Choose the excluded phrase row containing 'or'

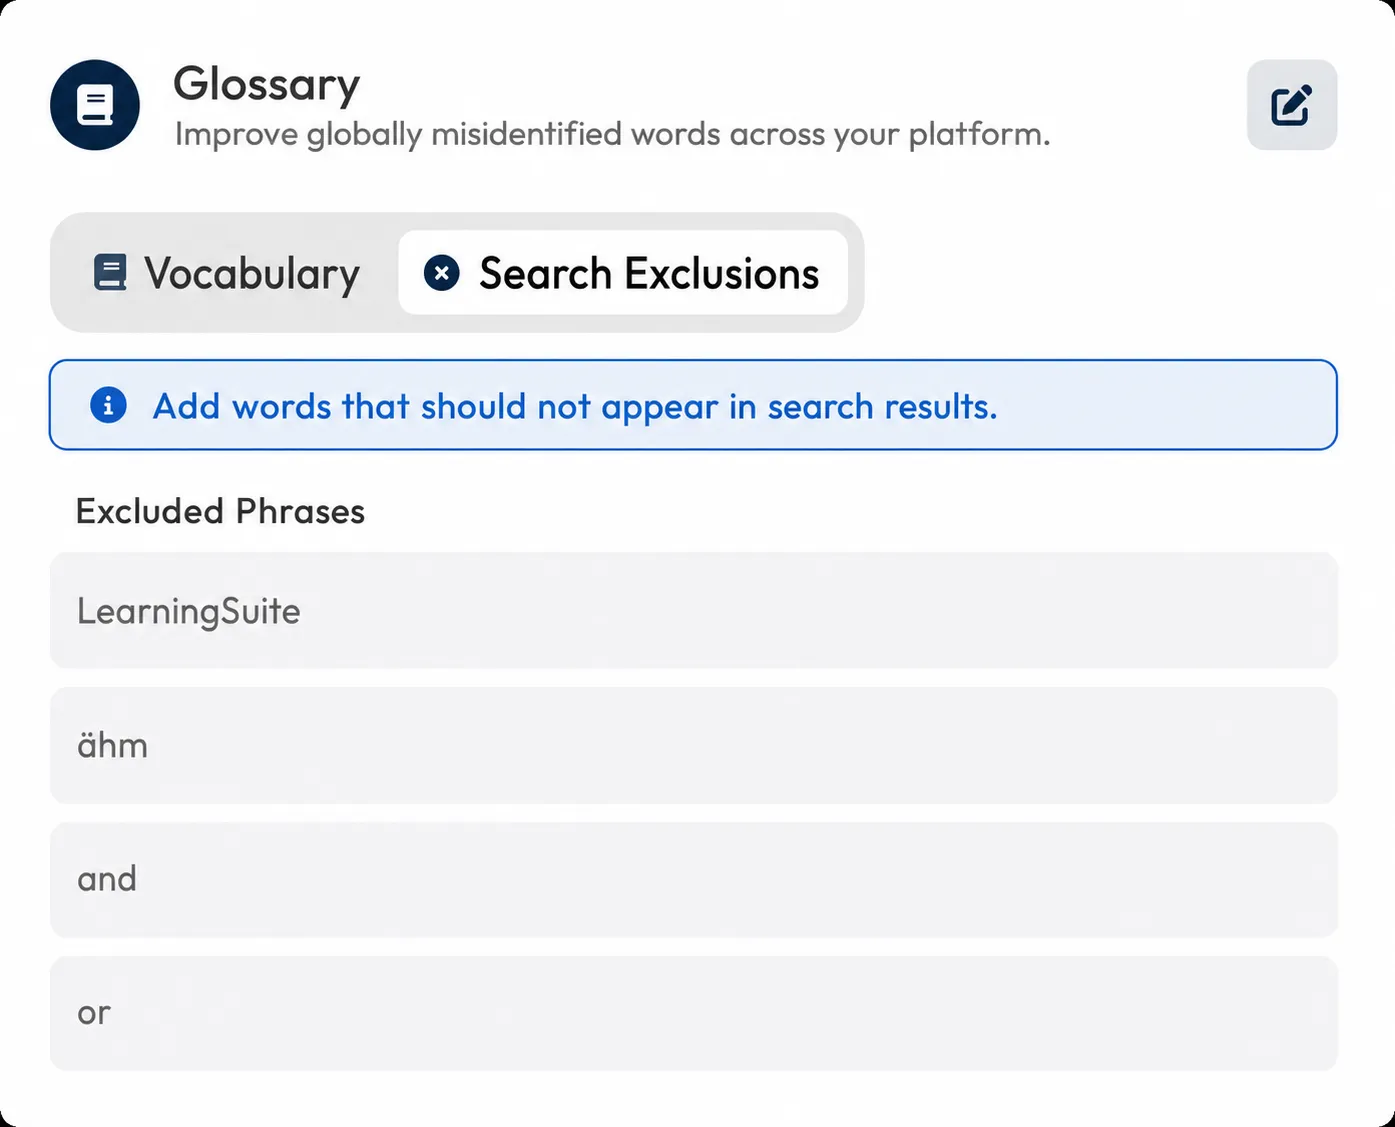pyautogui.click(x=693, y=1013)
